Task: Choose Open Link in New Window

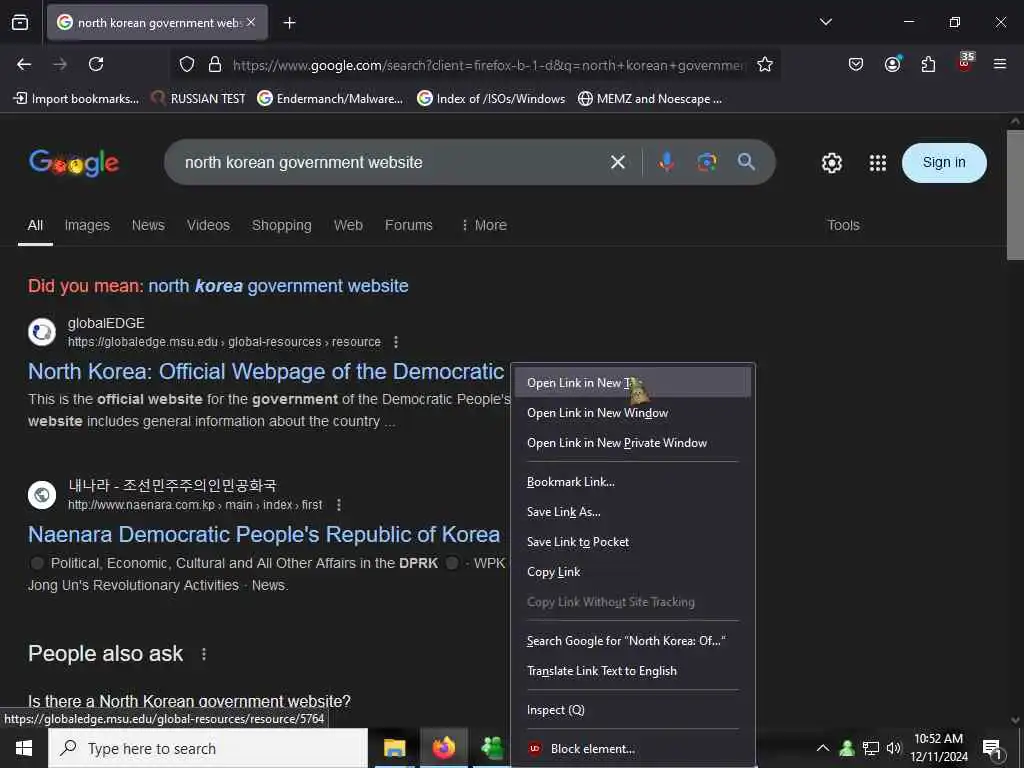Action: [632, 413]
